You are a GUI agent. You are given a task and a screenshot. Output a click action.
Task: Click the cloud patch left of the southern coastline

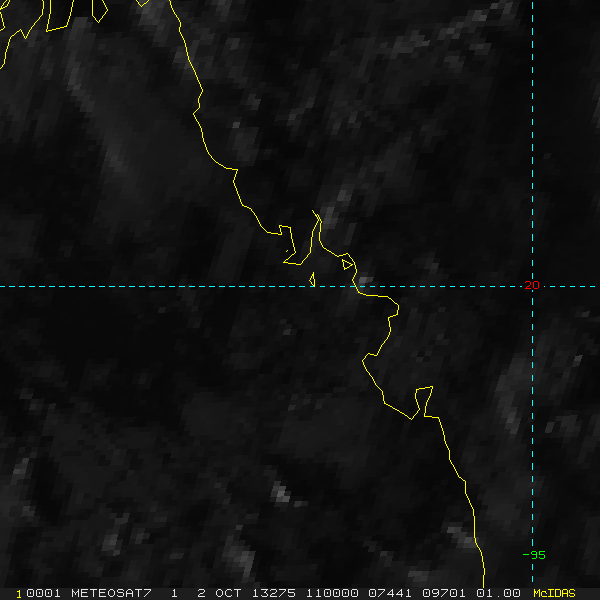pyautogui.click(x=461, y=536)
